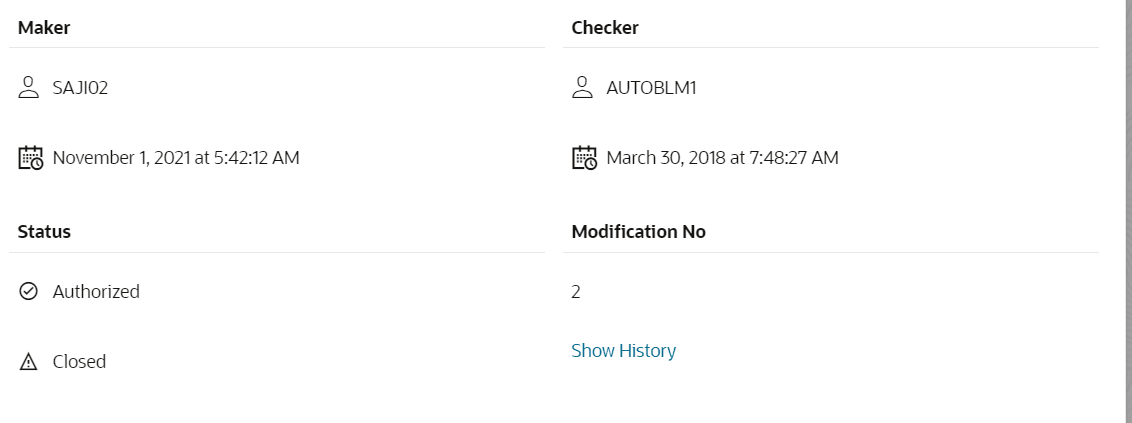Click the Closed warning triangle icon
The width and height of the screenshot is (1132, 423).
click(x=28, y=362)
